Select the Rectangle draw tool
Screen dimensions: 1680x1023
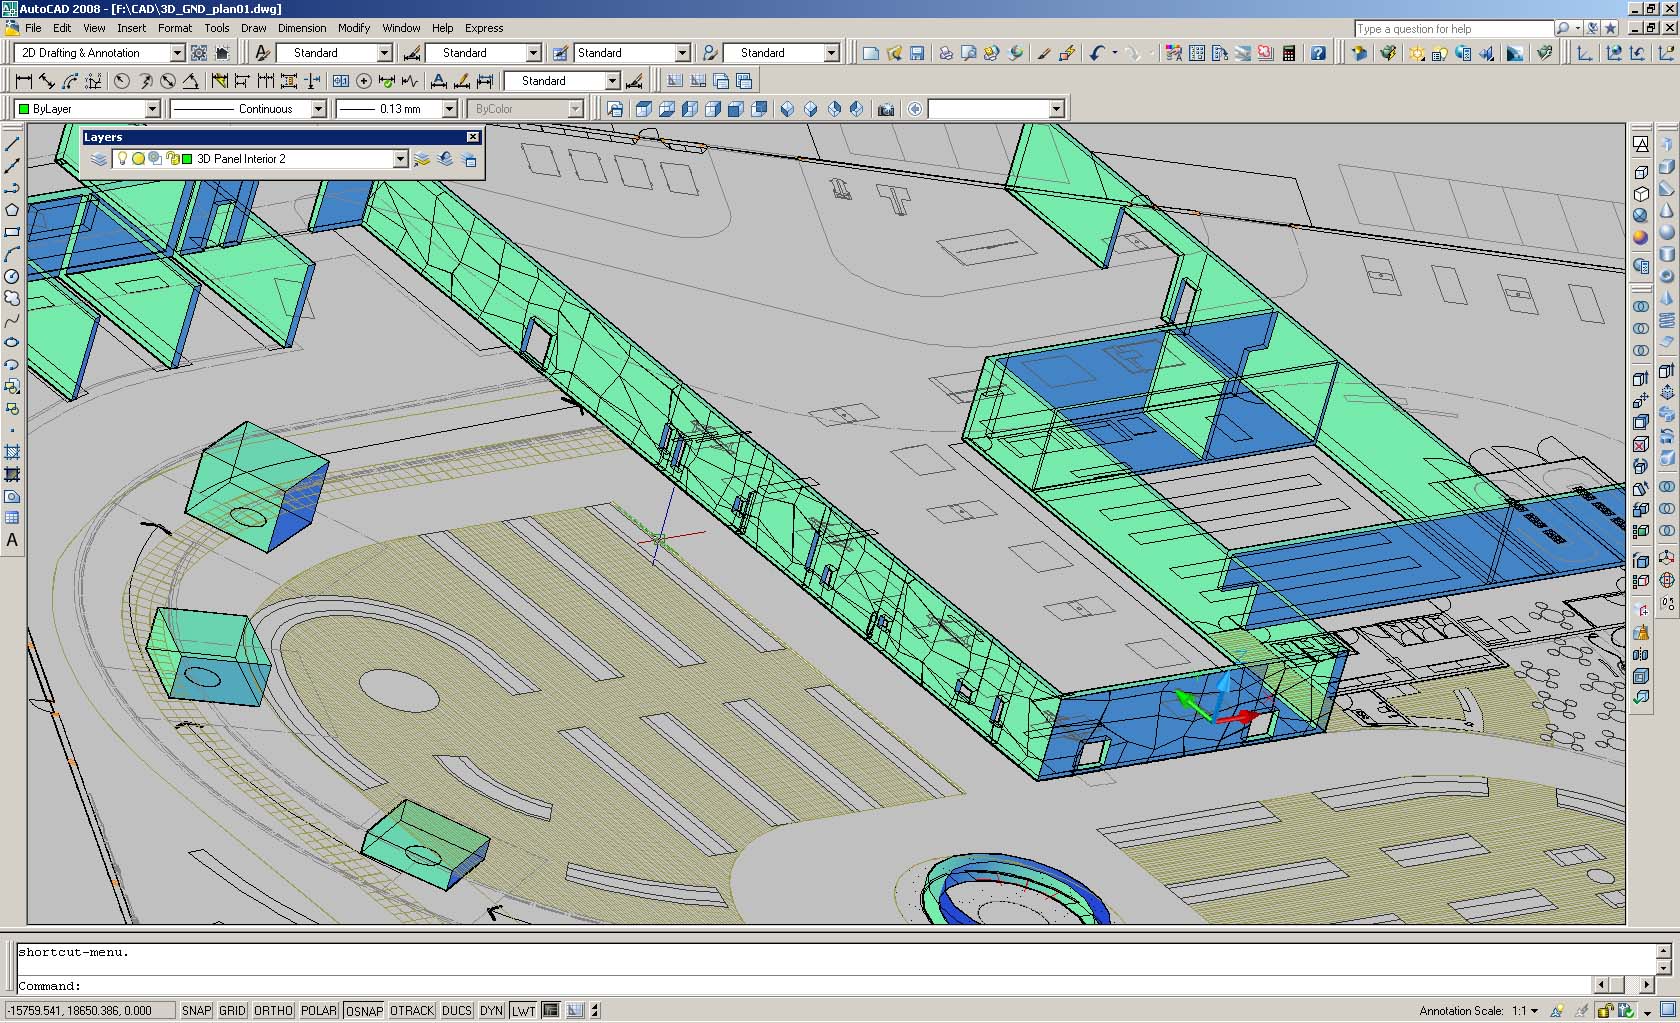[12, 232]
